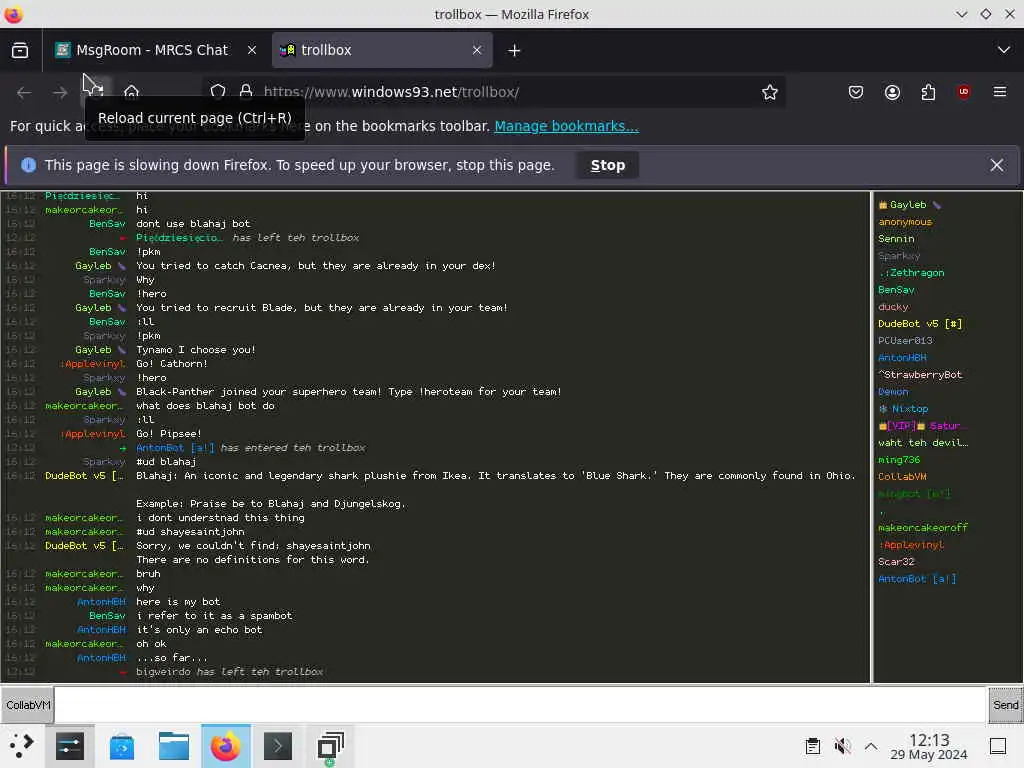Open the Manage bookmarks link
Screen dimensions: 1024x768
pyautogui.click(x=566, y=126)
